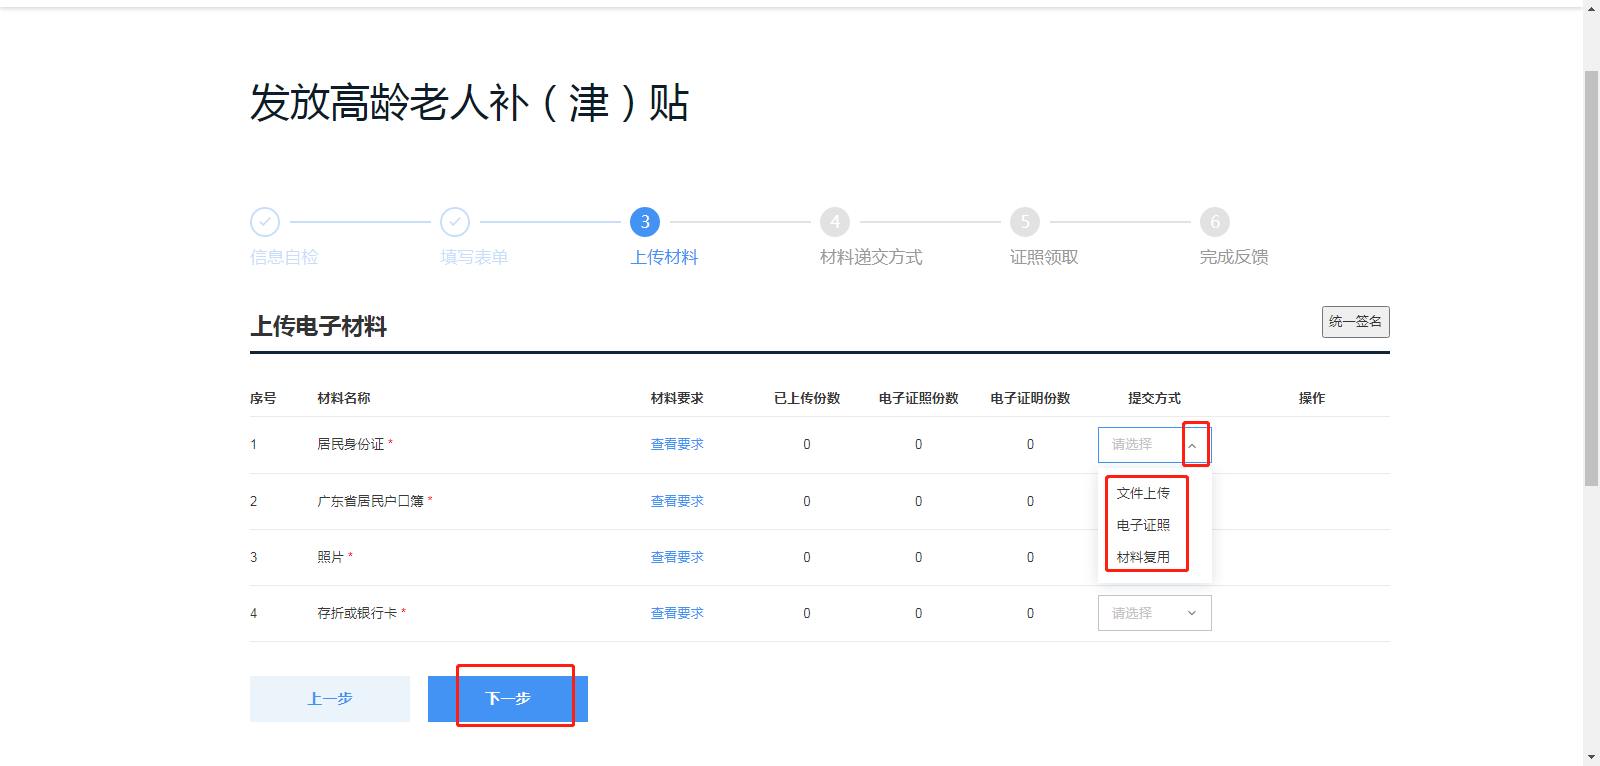Select step 6 circle for 完成反馈
This screenshot has height=766, width=1600.
1215,222
